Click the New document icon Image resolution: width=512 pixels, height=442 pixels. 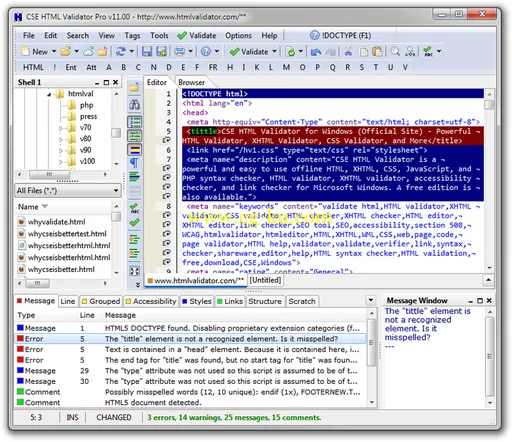click(x=26, y=51)
